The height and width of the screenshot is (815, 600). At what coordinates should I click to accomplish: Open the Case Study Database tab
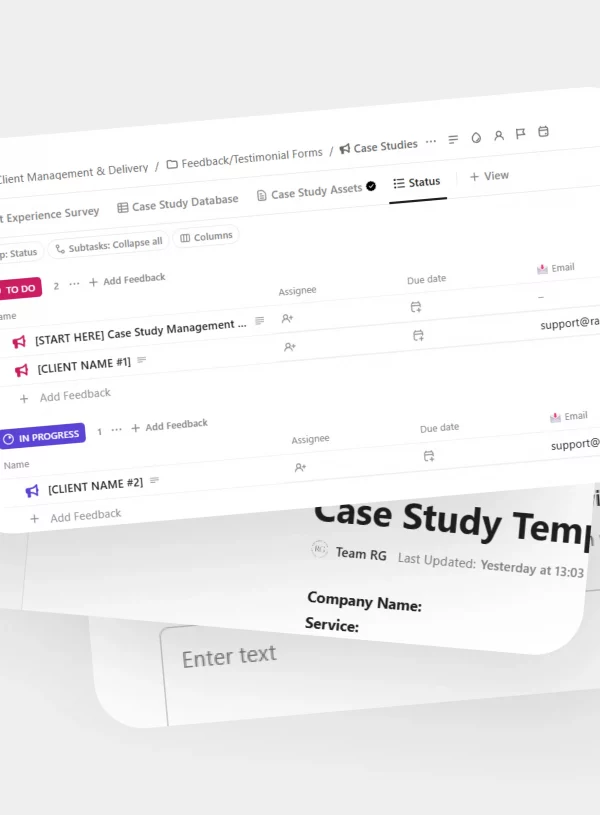[x=178, y=204]
